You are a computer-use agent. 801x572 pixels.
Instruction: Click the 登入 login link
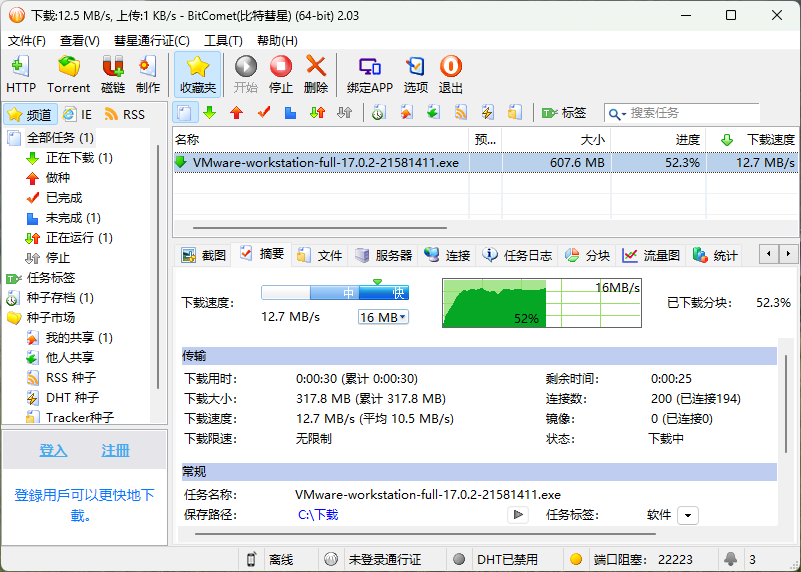coord(54,450)
